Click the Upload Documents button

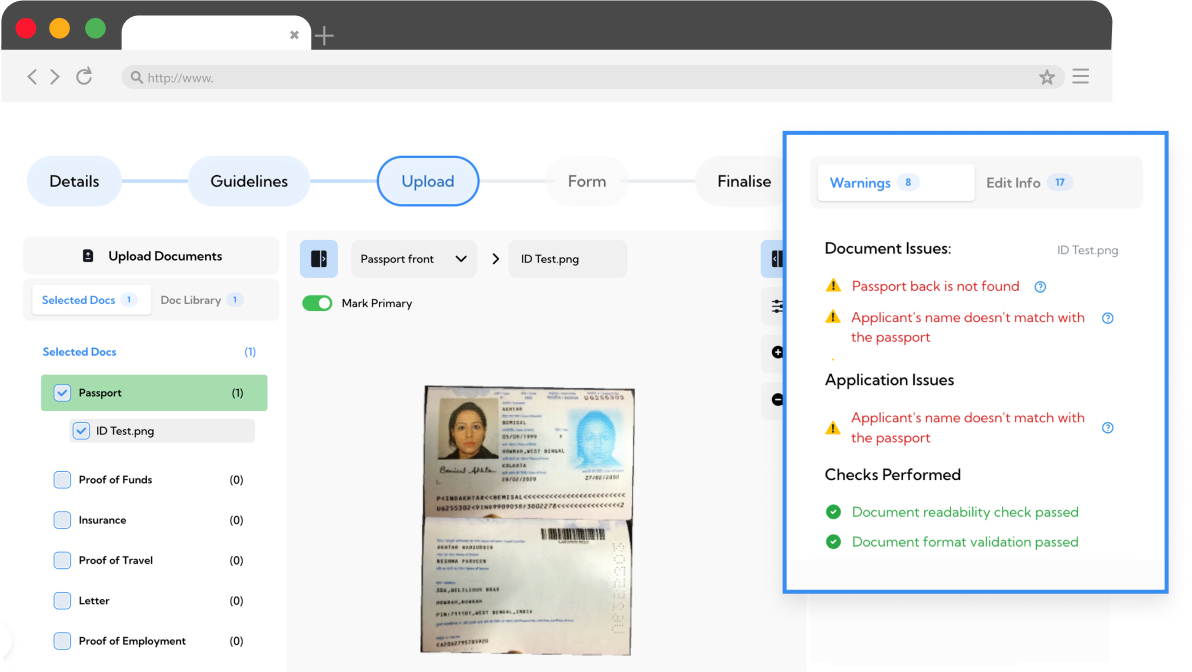point(151,256)
